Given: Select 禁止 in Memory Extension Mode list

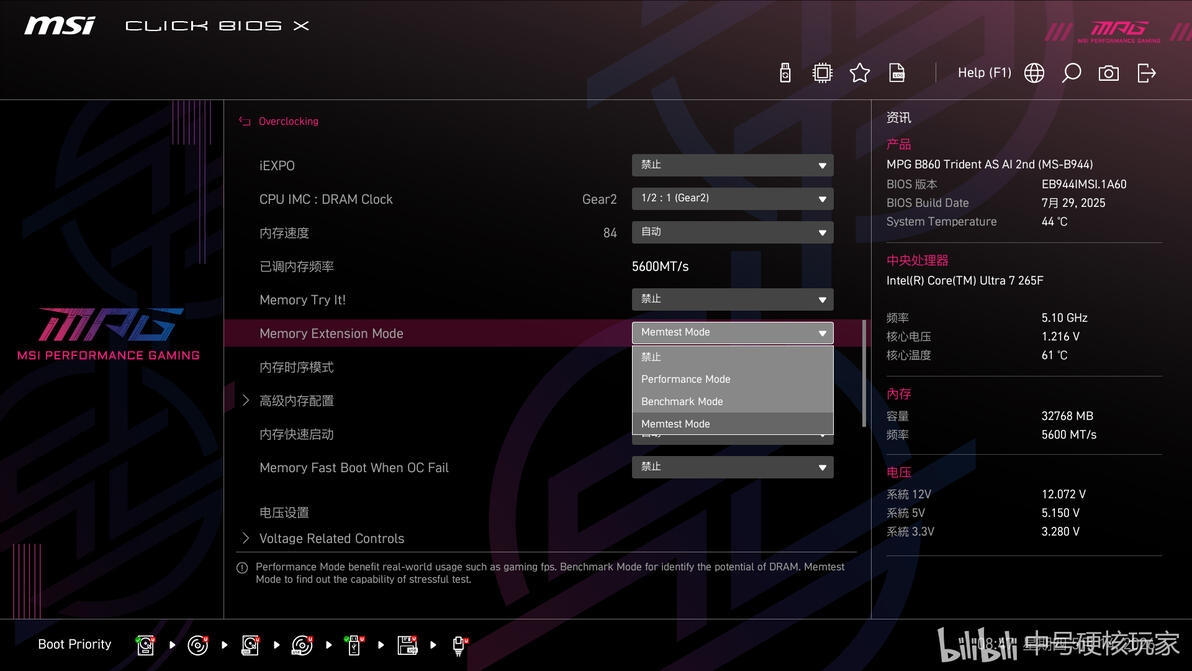Looking at the screenshot, I should 732,356.
